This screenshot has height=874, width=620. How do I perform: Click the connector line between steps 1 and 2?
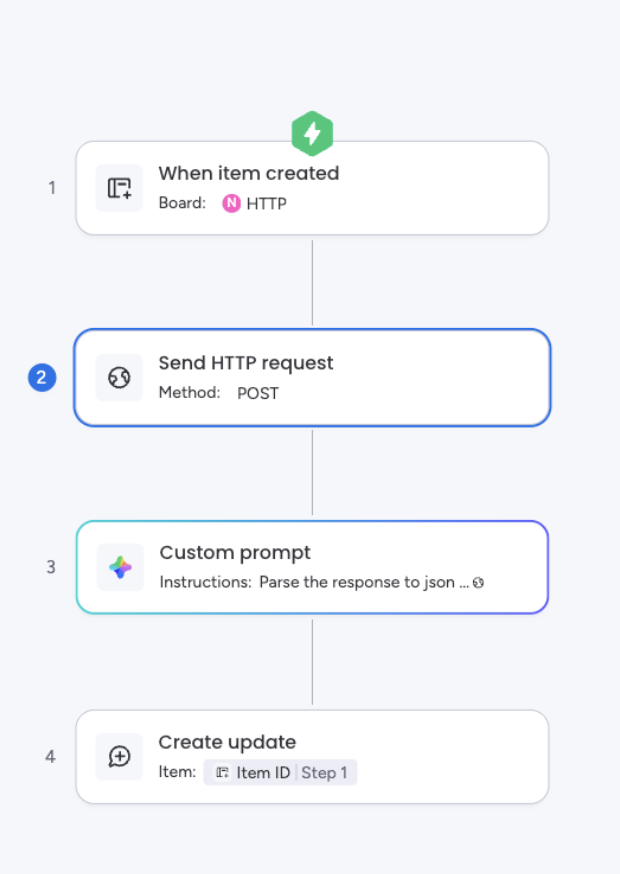pos(312,283)
